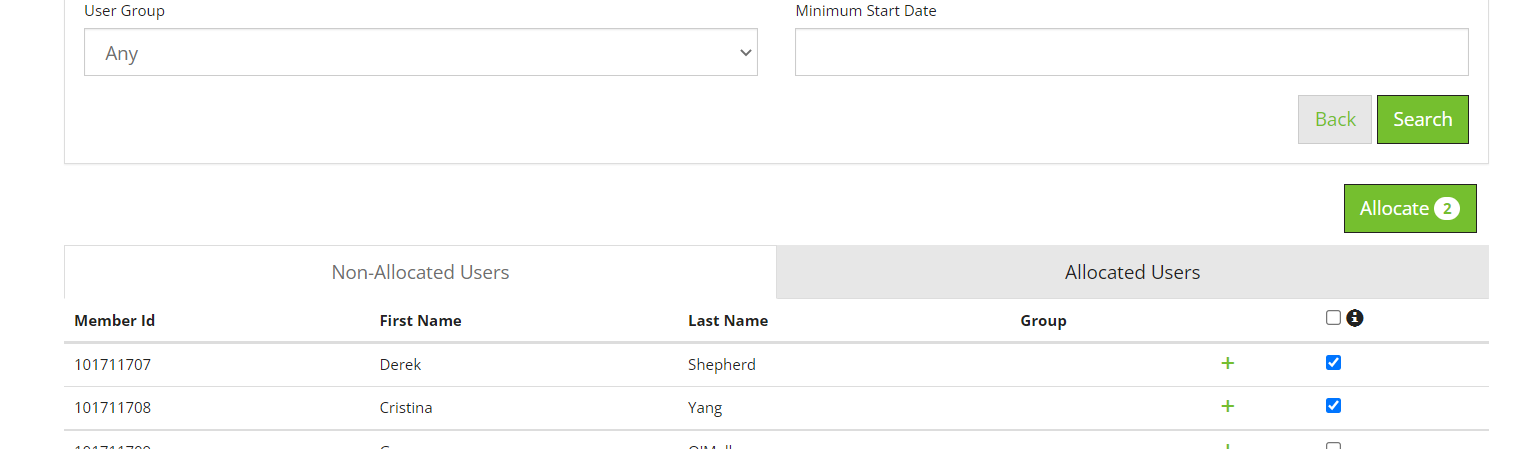1520x449 pixels.
Task: Click the green Search button
Action: coord(1422,119)
